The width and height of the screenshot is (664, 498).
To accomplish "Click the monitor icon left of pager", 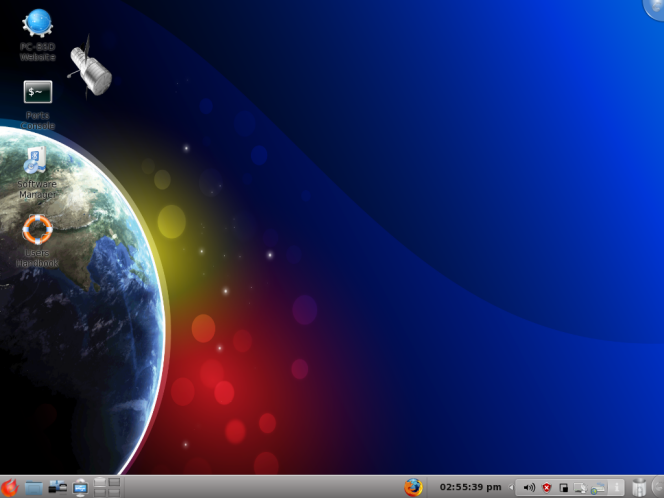I will tap(80, 487).
